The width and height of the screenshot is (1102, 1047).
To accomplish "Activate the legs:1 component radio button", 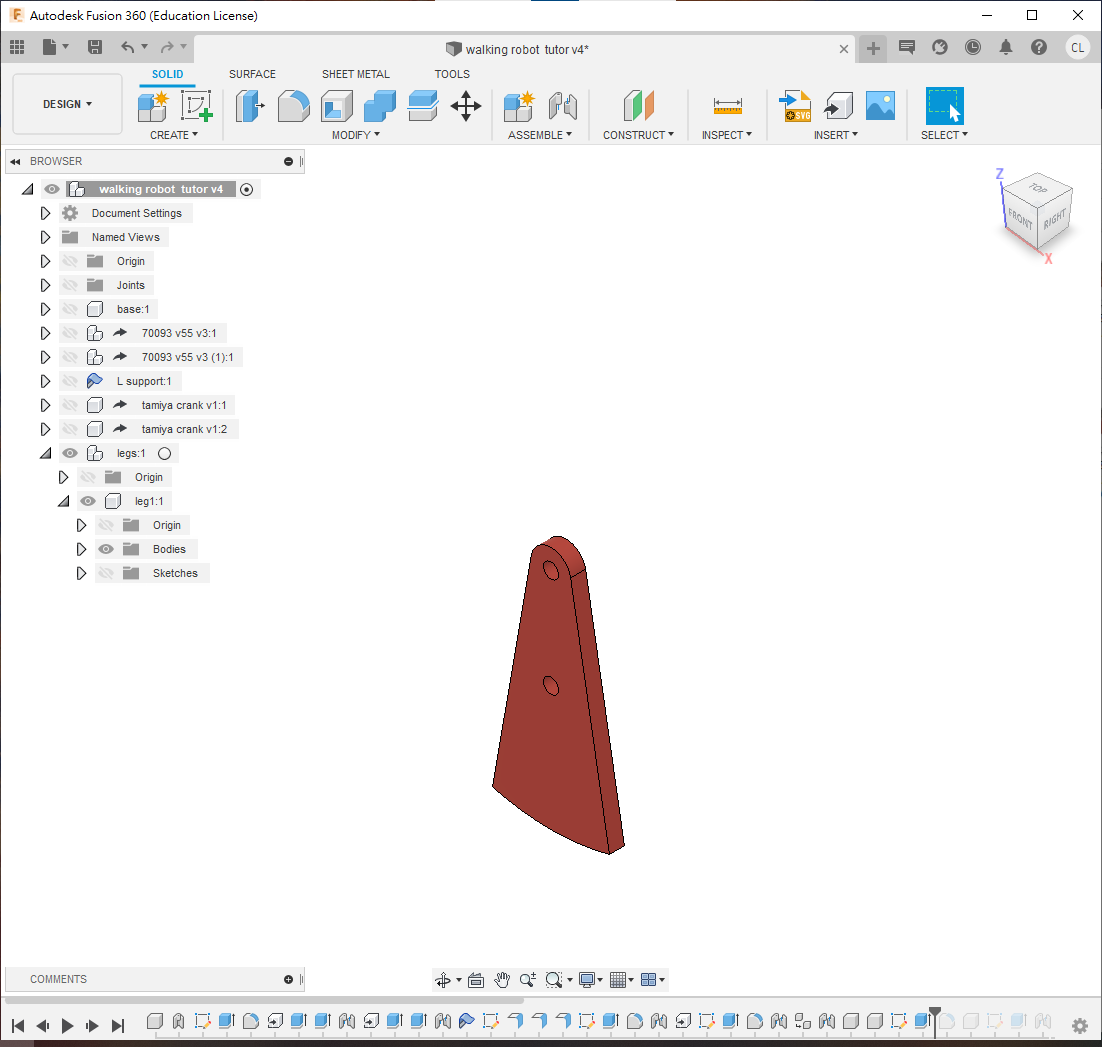I will [165, 453].
